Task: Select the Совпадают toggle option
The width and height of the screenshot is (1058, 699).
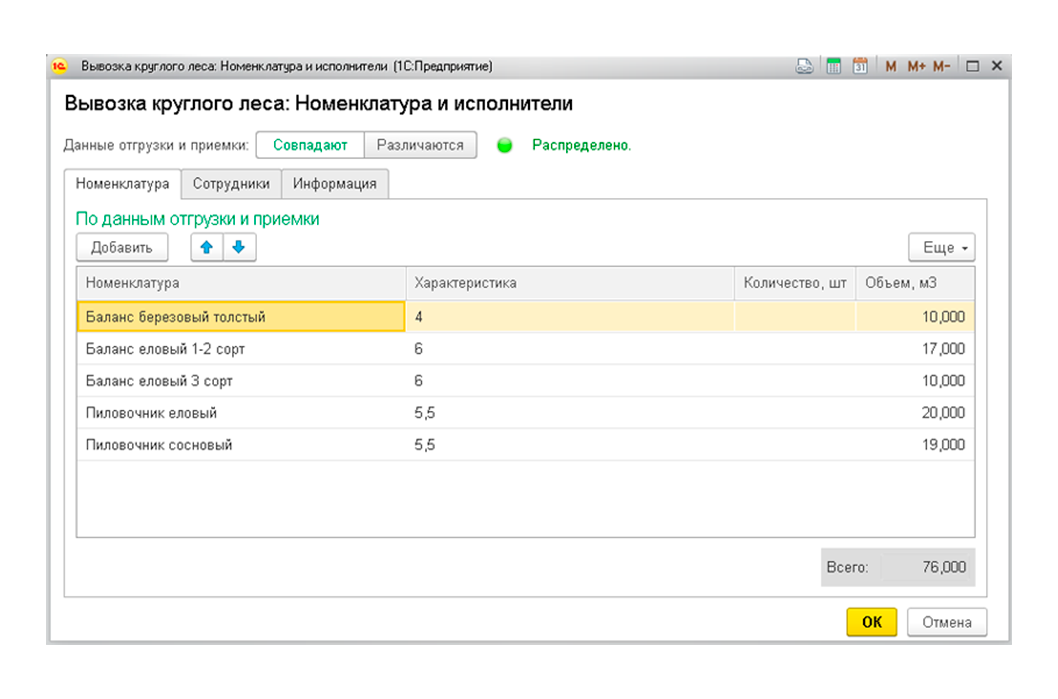Action: pos(310,145)
